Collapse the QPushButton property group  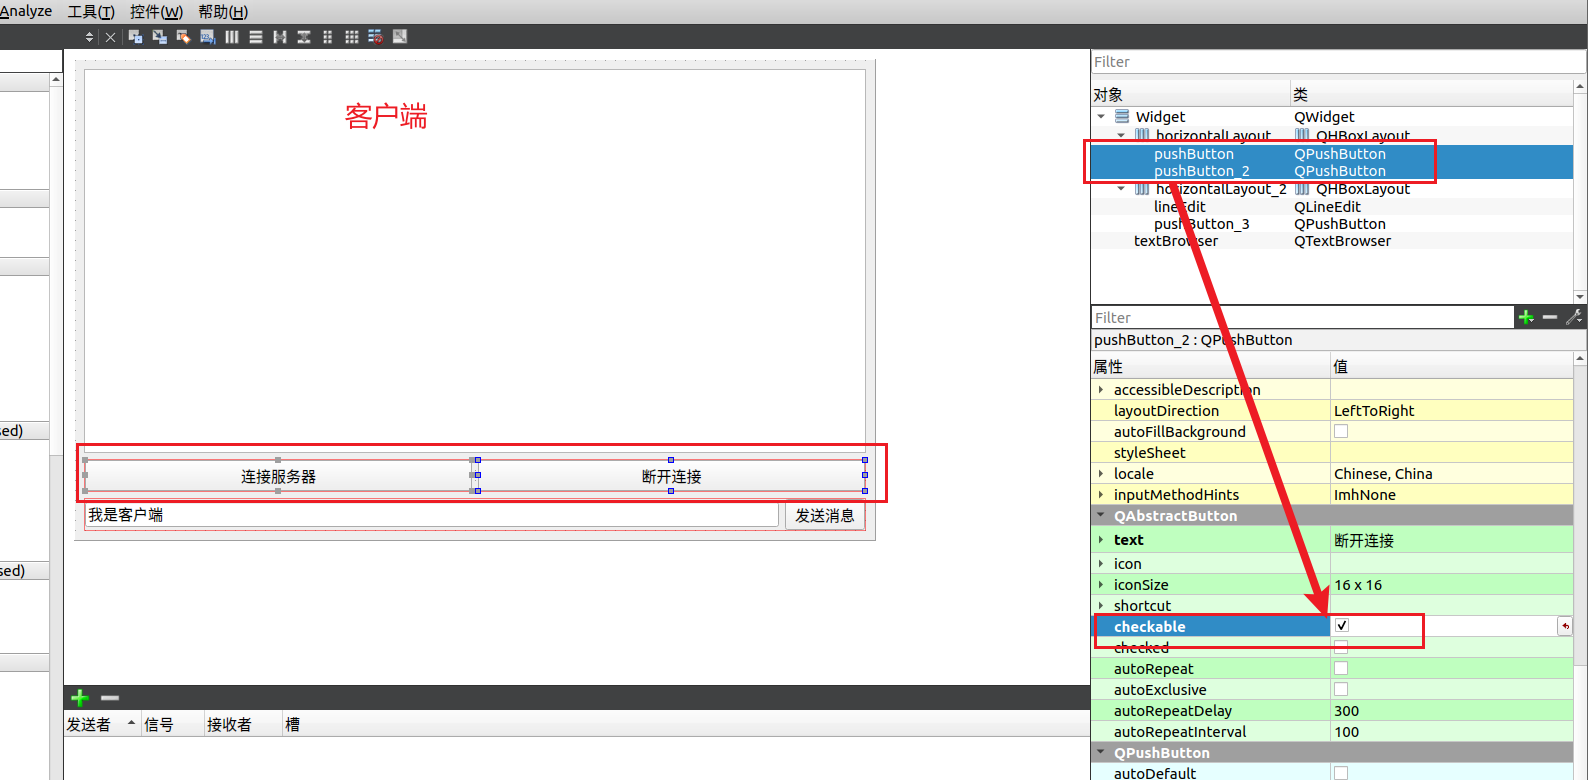(x=1101, y=752)
